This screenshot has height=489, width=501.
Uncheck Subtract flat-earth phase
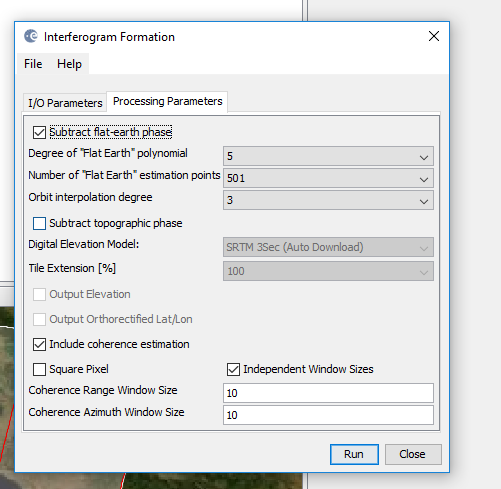click(39, 132)
